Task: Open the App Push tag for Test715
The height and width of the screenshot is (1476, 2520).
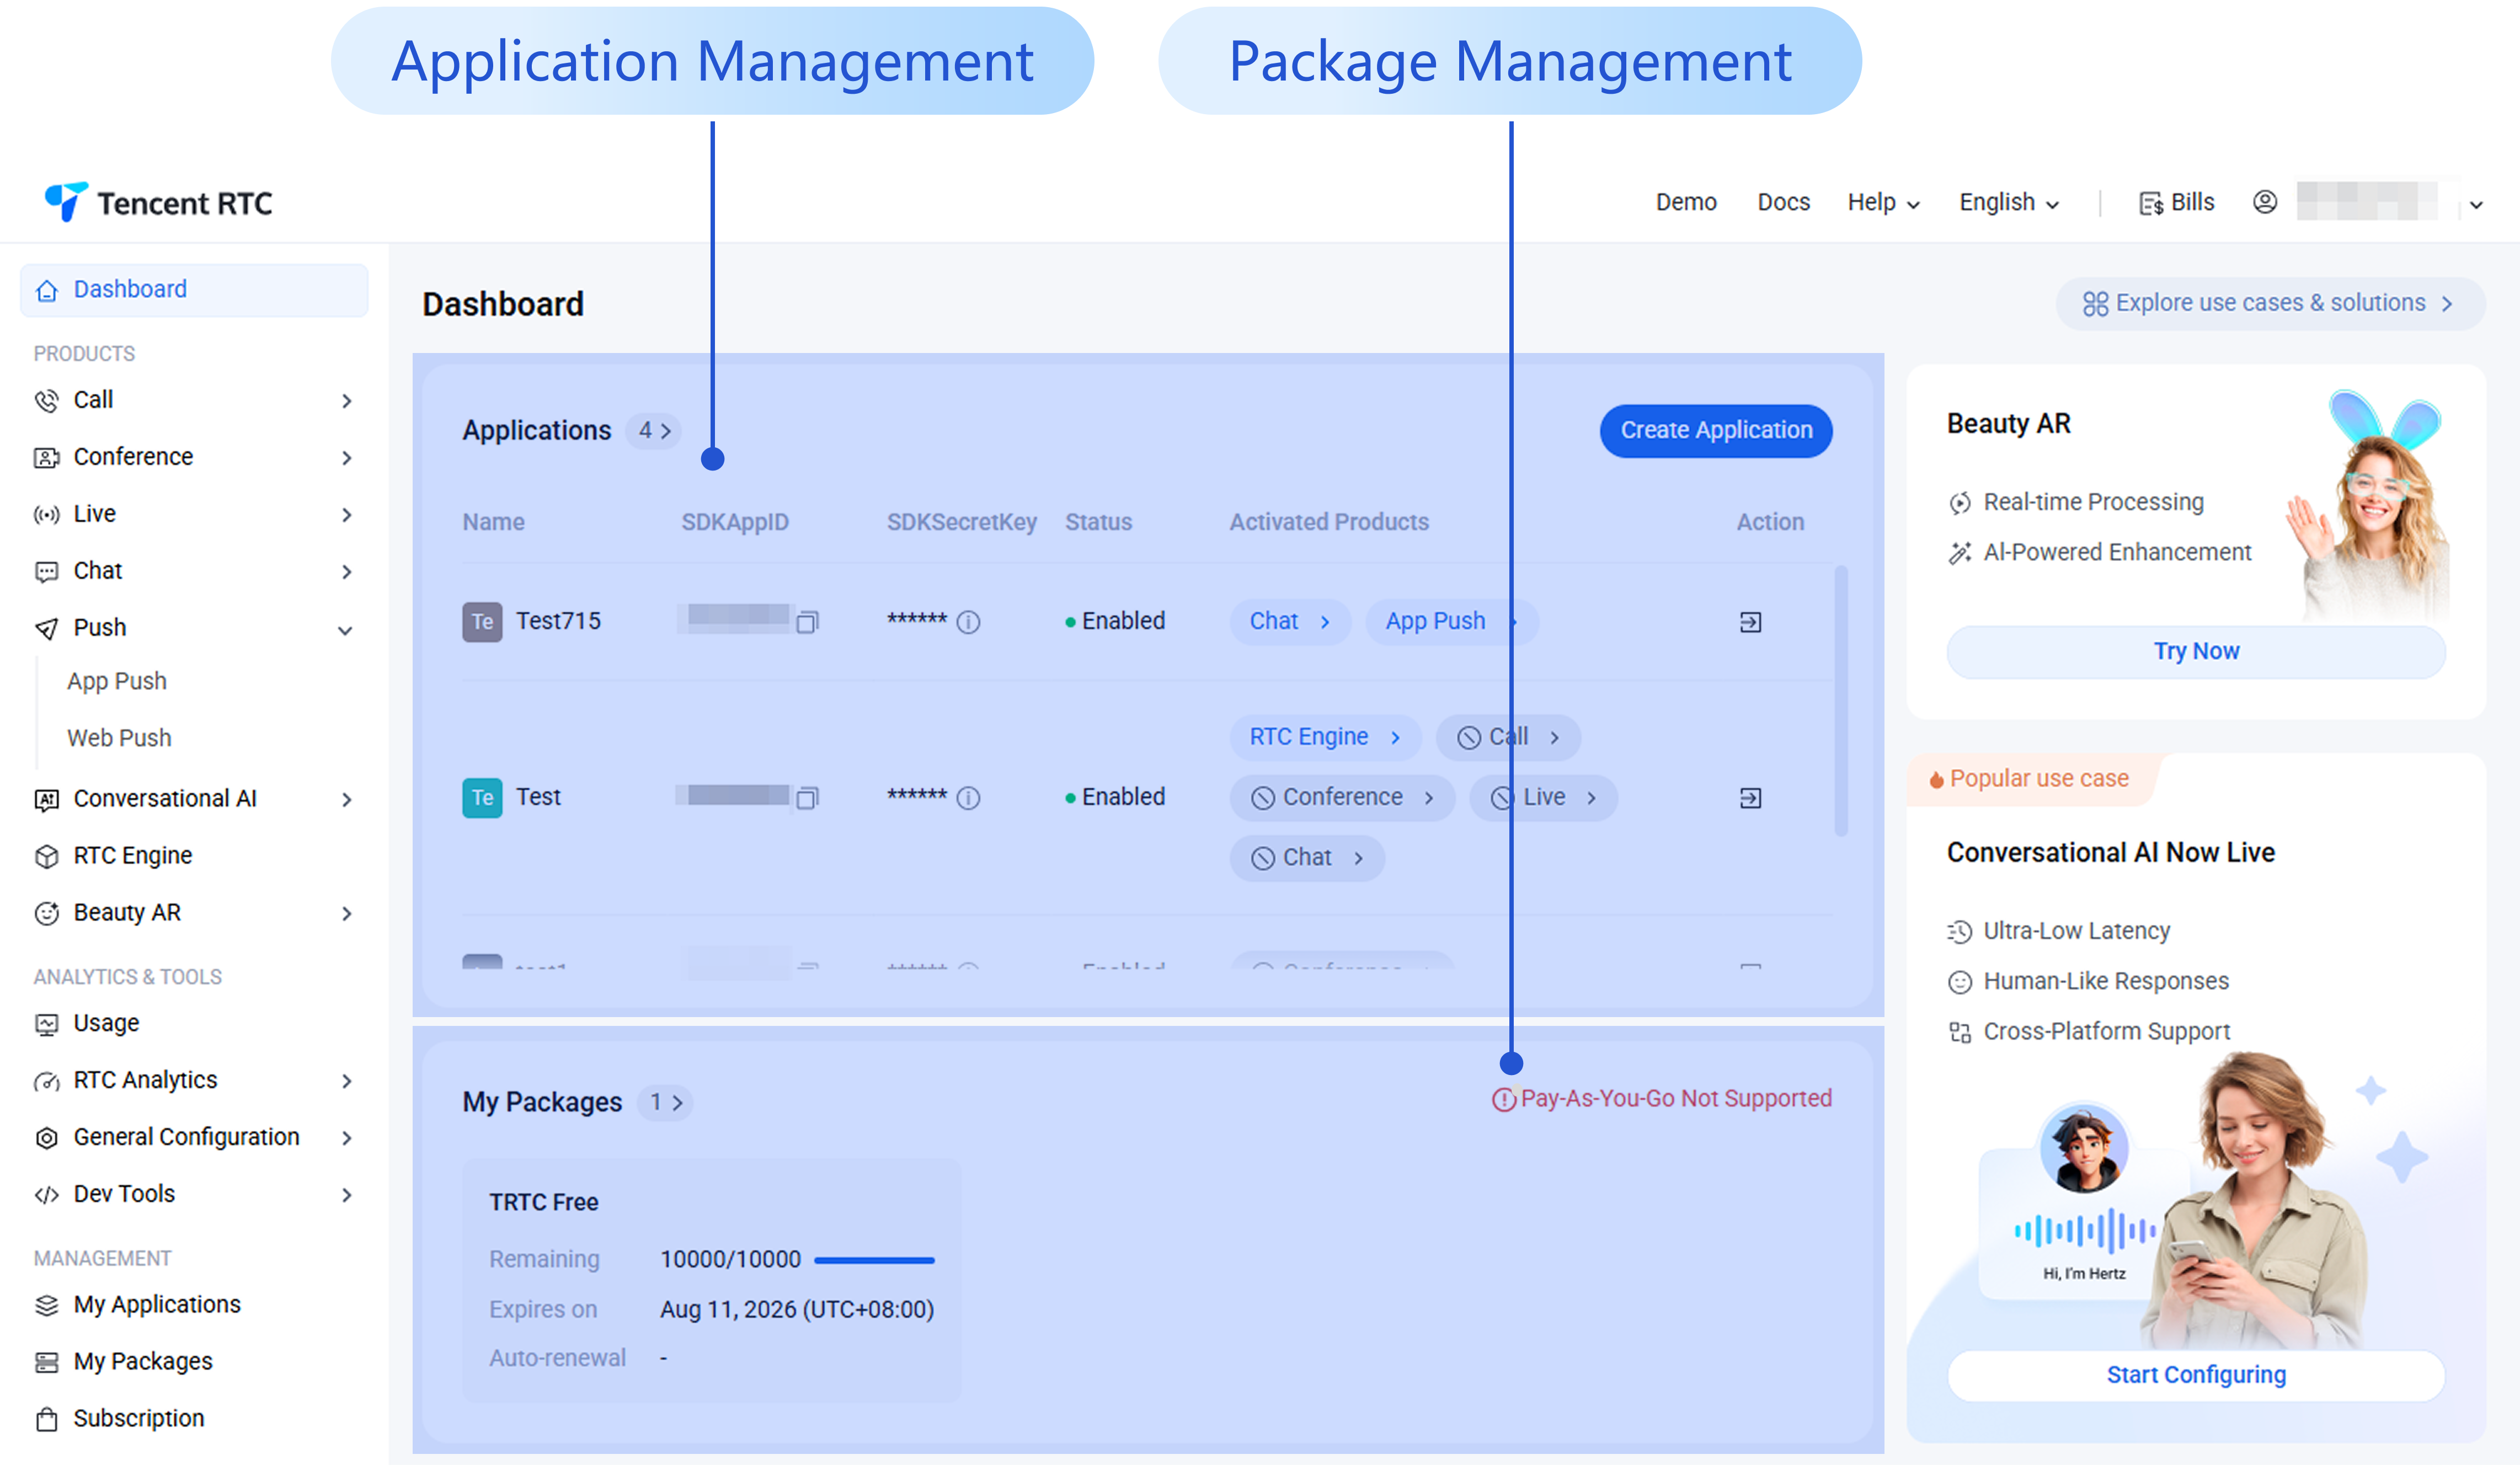Action: (x=1452, y=622)
